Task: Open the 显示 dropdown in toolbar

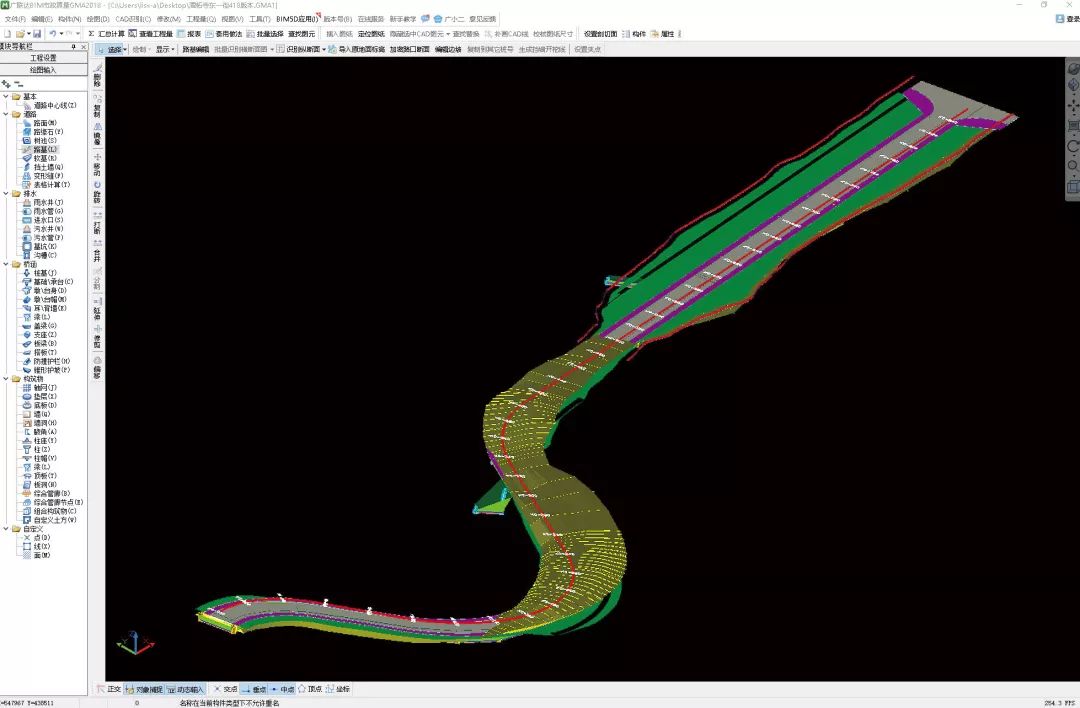Action: pos(165,48)
